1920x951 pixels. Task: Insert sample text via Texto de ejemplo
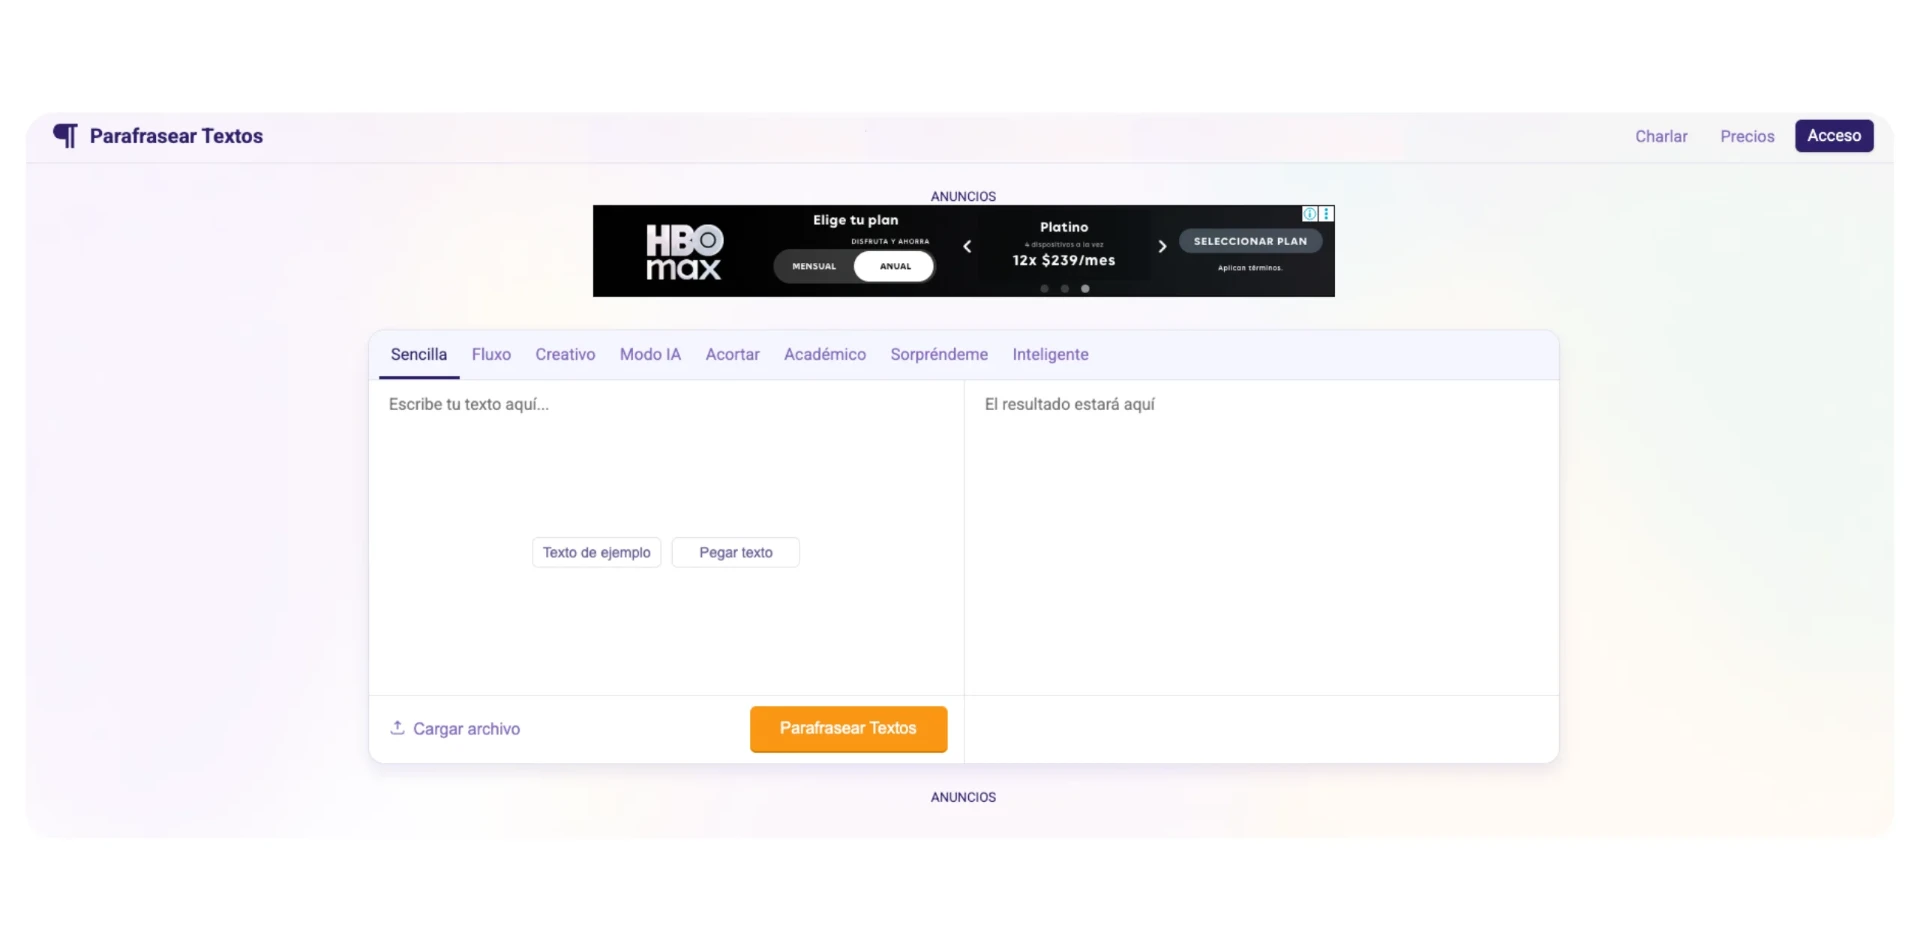click(596, 553)
